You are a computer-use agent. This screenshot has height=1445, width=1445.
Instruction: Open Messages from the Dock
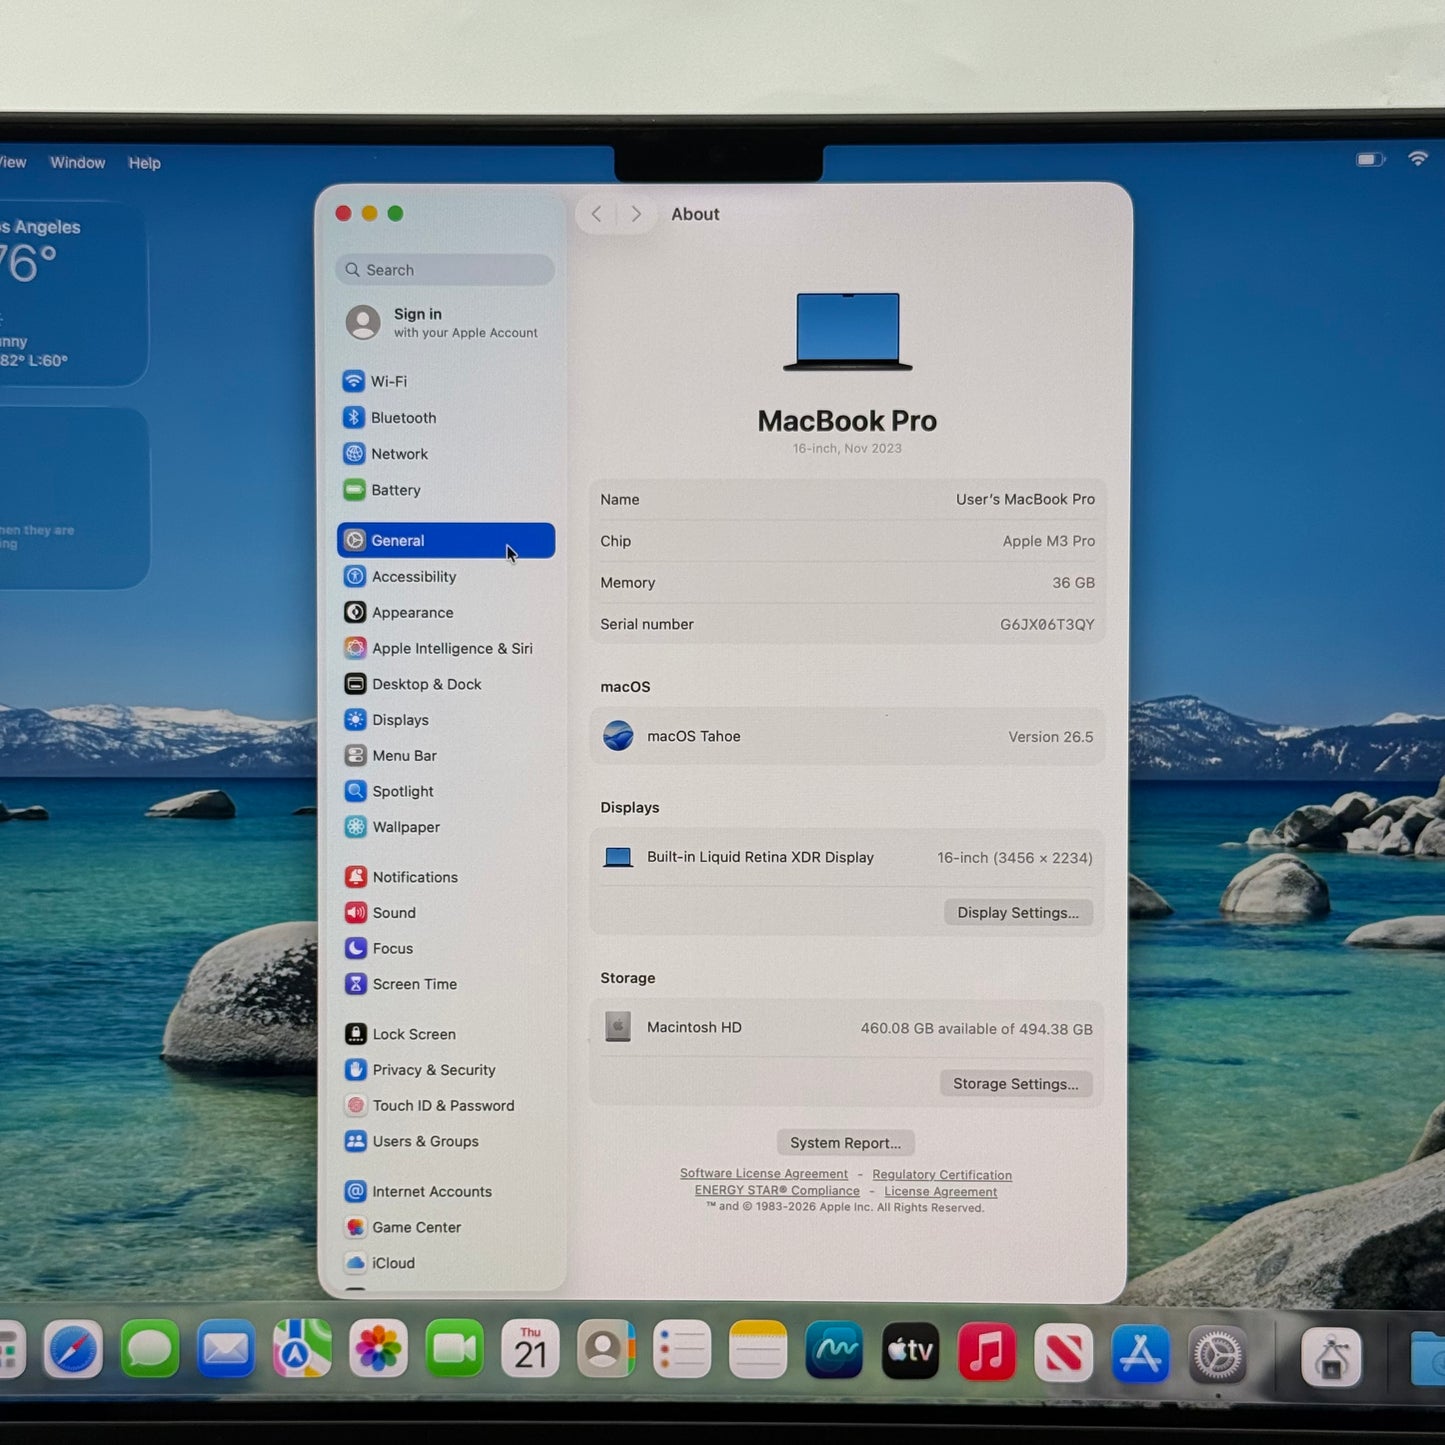coord(150,1349)
